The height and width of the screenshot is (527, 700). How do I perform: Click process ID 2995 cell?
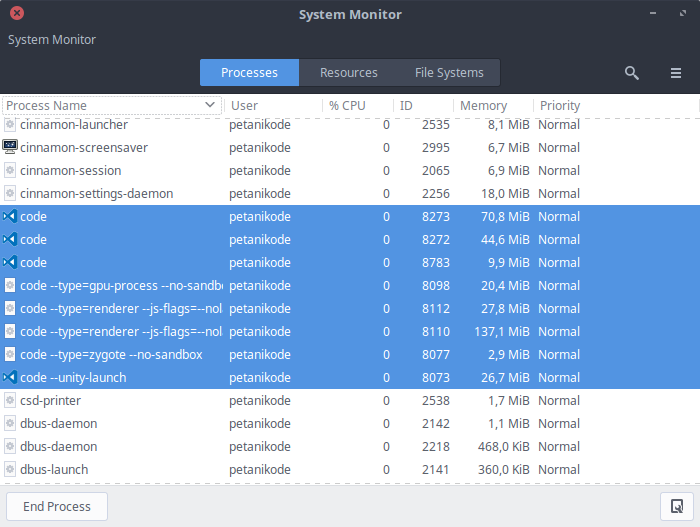(436, 147)
